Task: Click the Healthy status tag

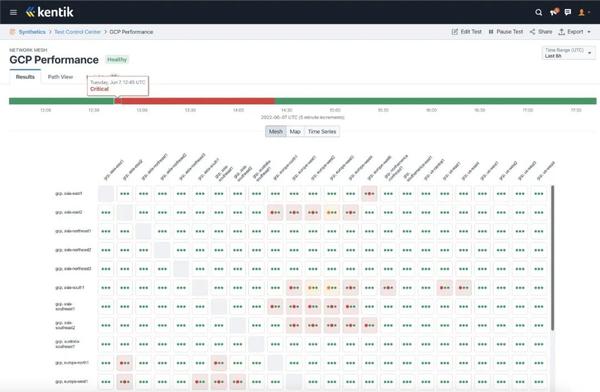Action: [x=117, y=59]
